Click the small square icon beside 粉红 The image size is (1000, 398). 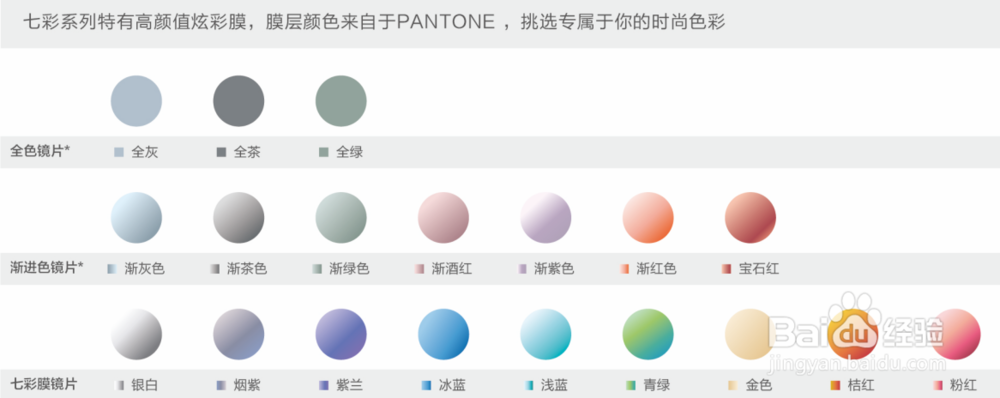[938, 385]
